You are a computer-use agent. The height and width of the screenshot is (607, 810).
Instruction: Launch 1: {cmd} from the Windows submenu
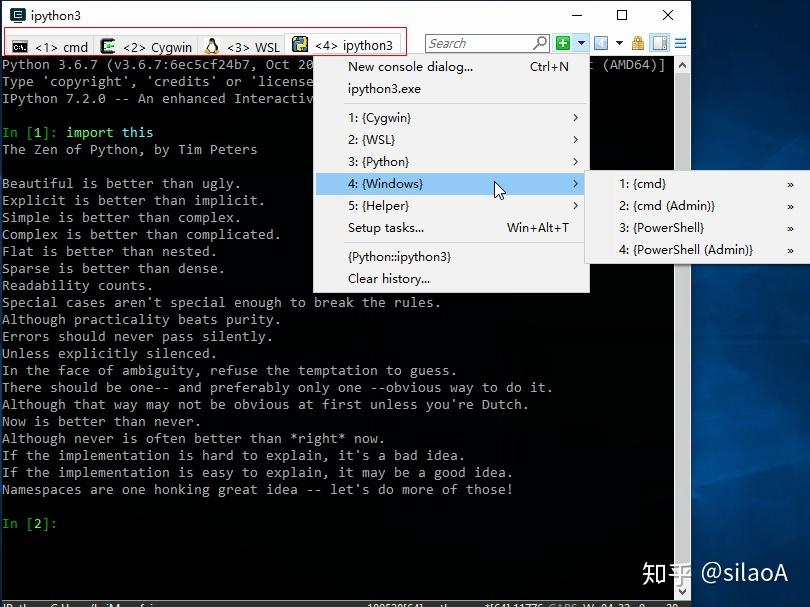[x=698, y=184]
